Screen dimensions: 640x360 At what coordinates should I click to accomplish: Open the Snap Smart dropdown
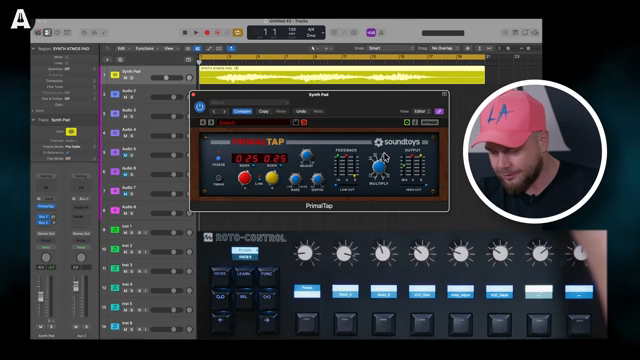391,48
